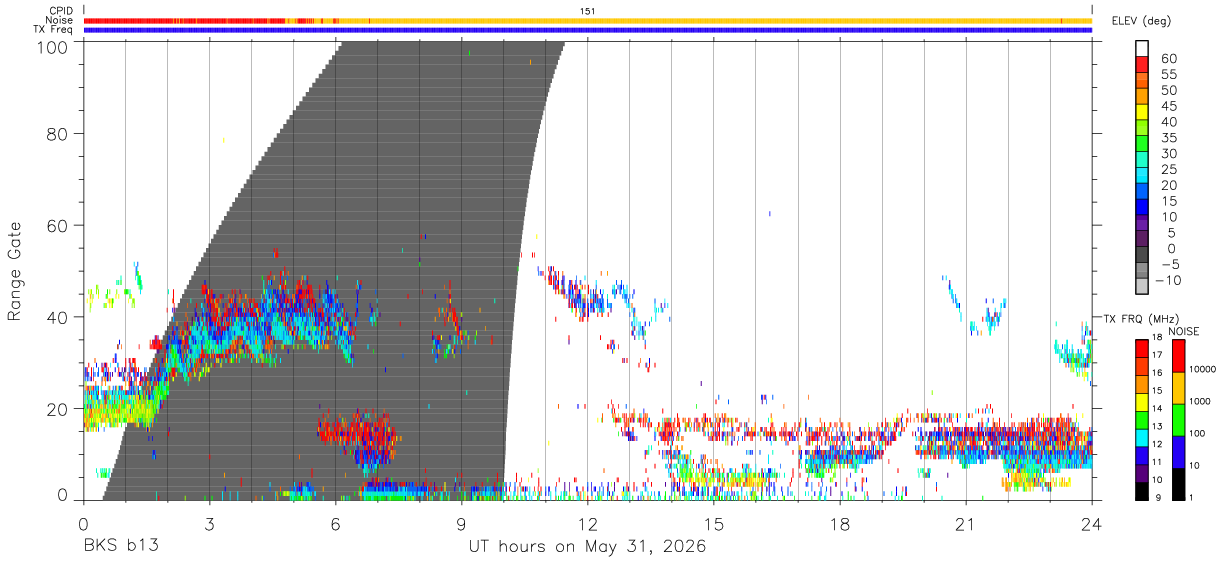Click the 3 tick on UT hours axis
This screenshot has width=1228, height=567.
coord(209,524)
